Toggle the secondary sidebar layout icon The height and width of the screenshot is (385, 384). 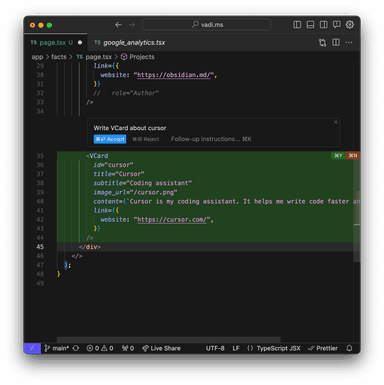[x=323, y=25]
